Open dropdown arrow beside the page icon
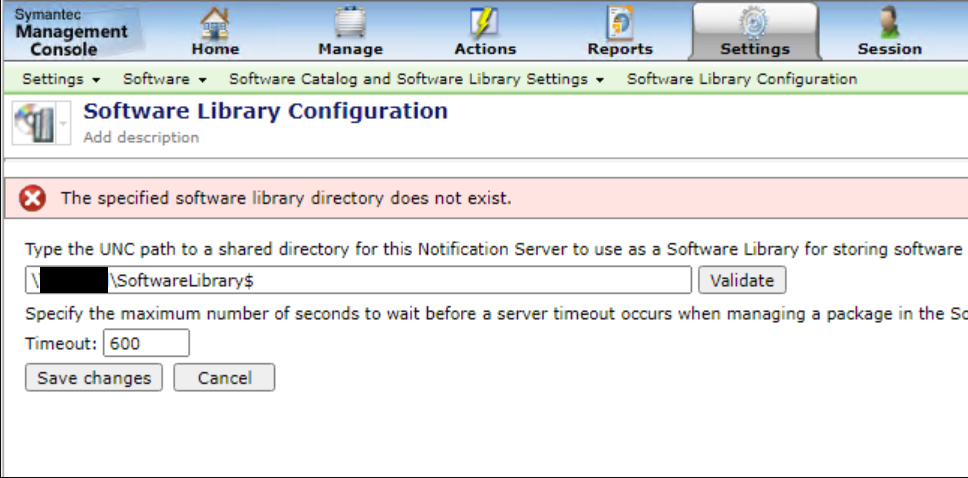Viewport: 968px width, 478px height. [64, 124]
